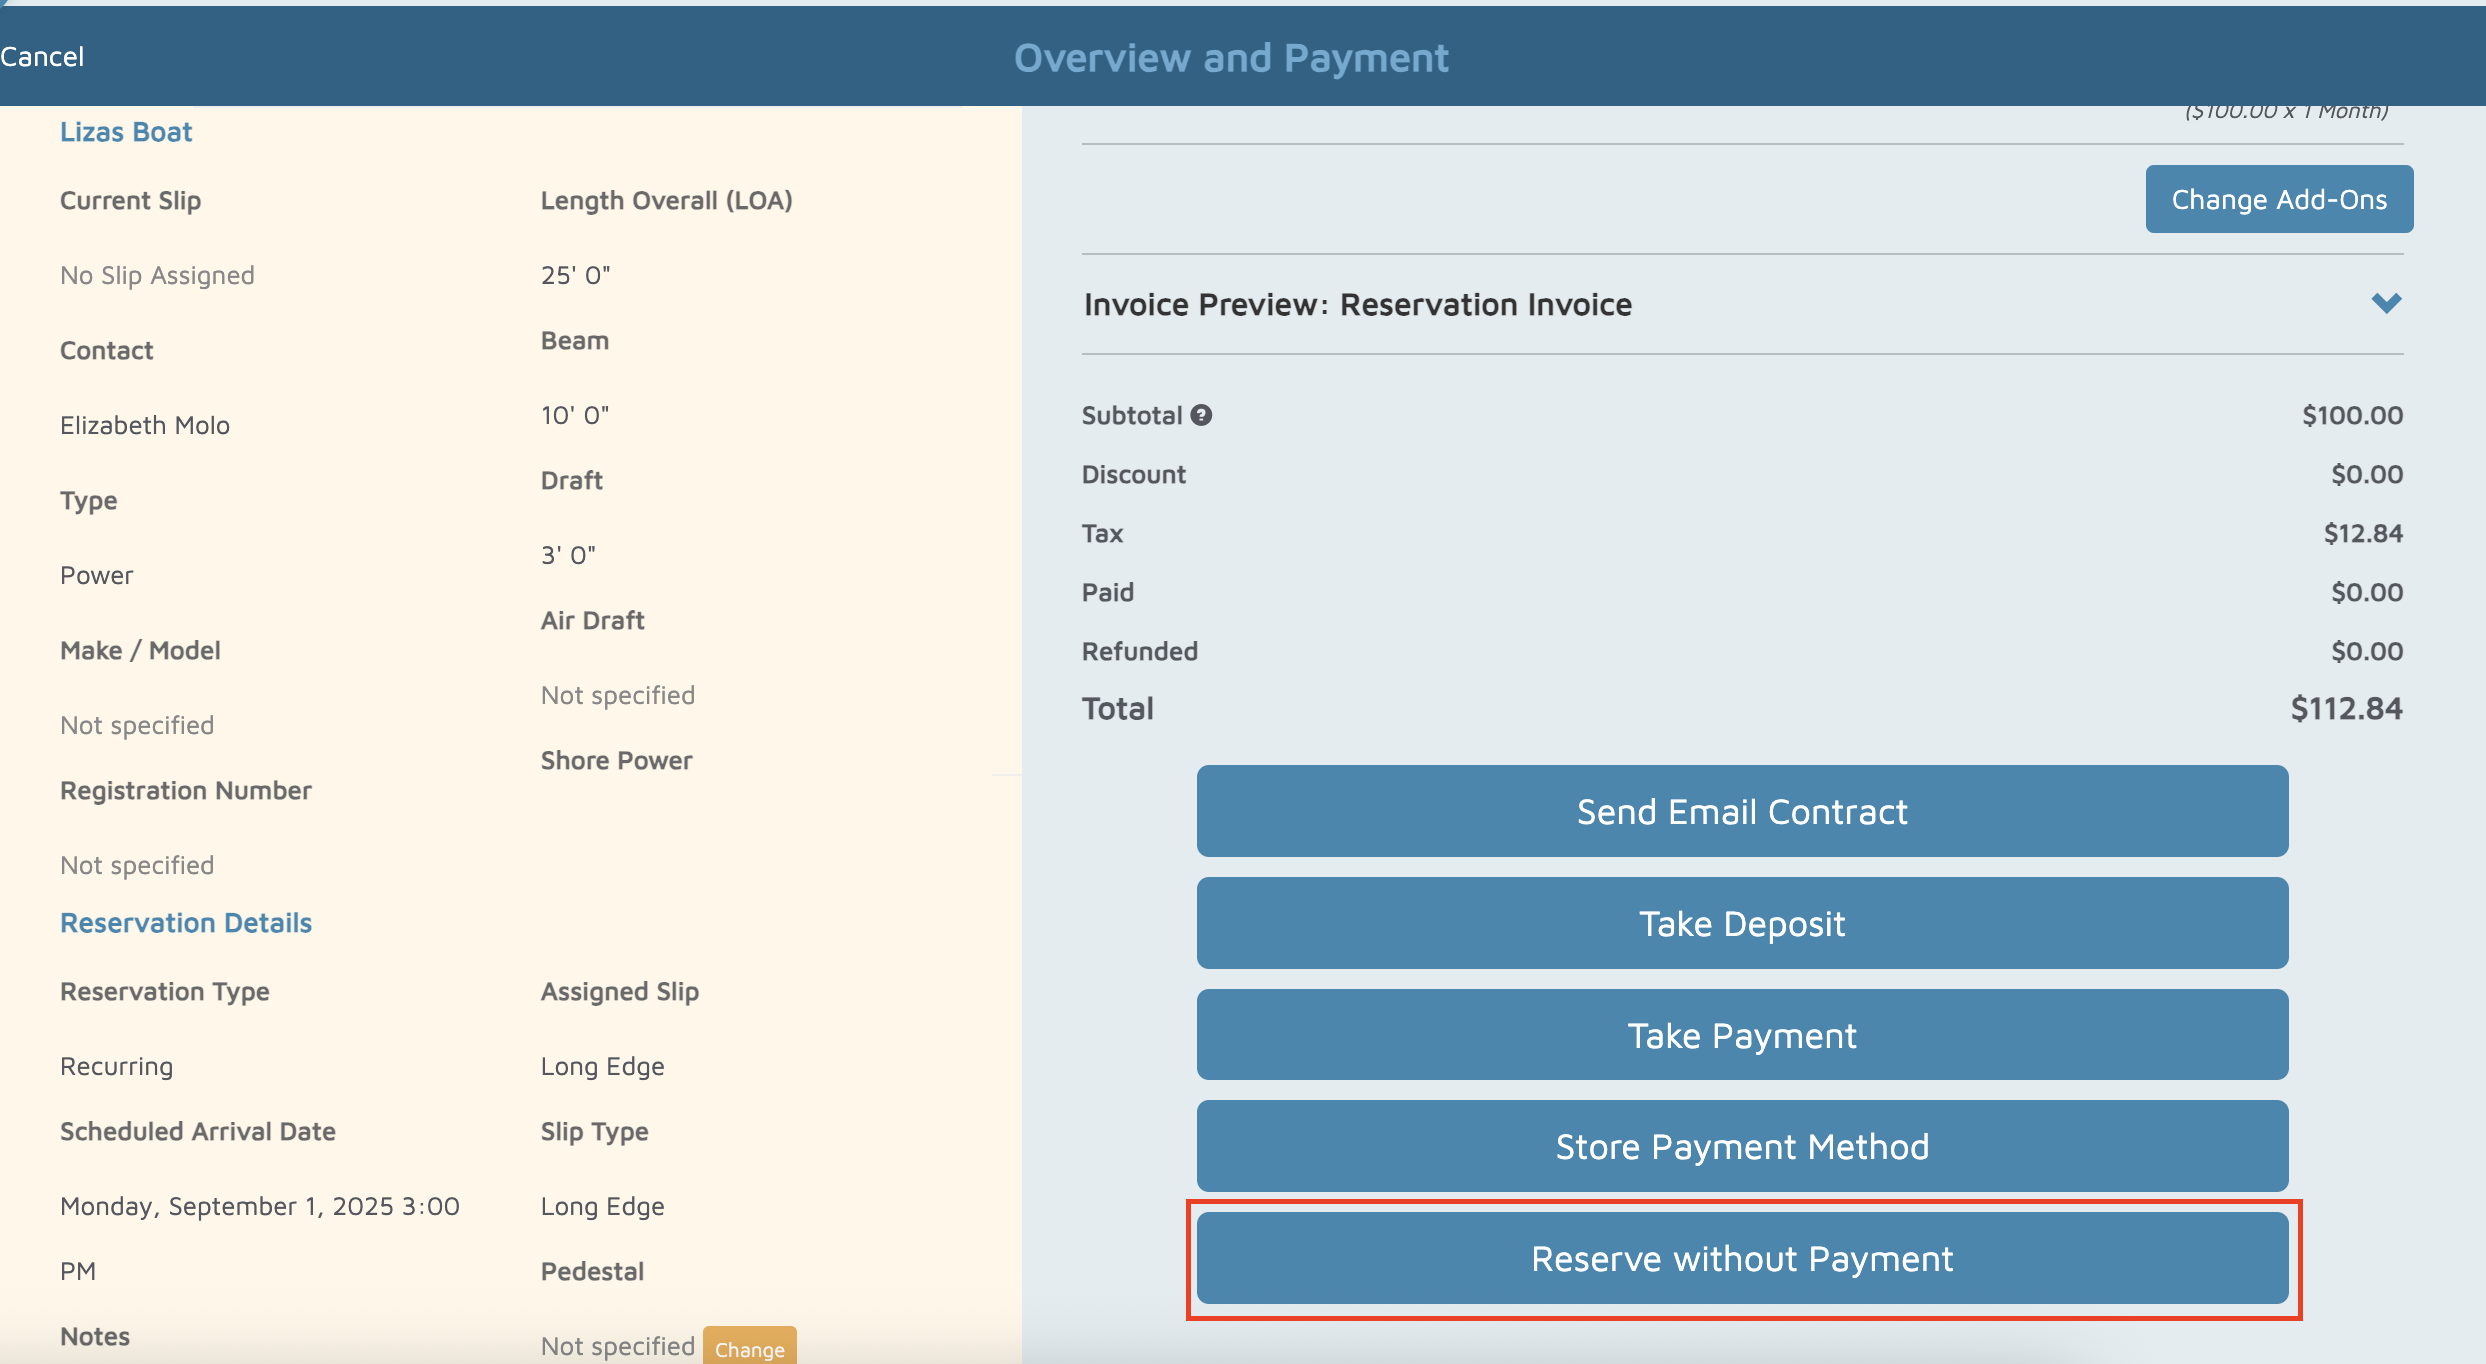The height and width of the screenshot is (1364, 2486).
Task: Click the No Slip Assigned text
Action: click(157, 275)
